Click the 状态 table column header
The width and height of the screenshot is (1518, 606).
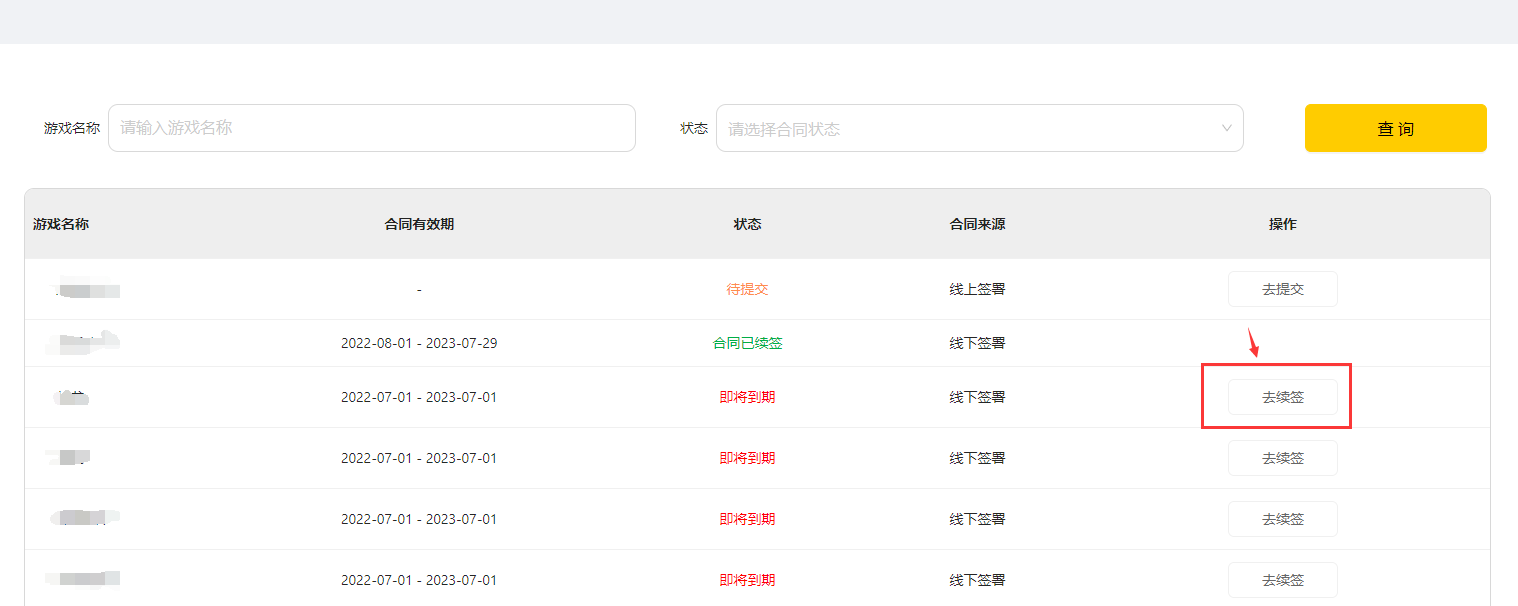coord(747,224)
